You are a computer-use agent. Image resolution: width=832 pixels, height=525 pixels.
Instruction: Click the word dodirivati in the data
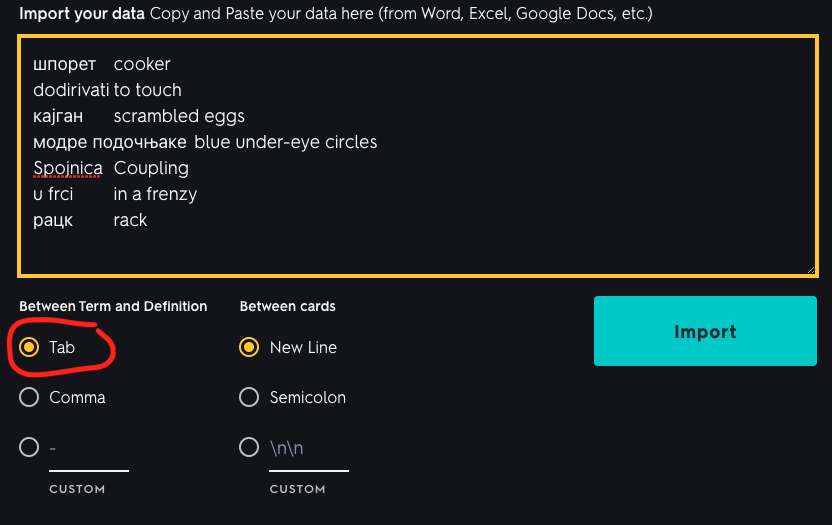click(71, 90)
